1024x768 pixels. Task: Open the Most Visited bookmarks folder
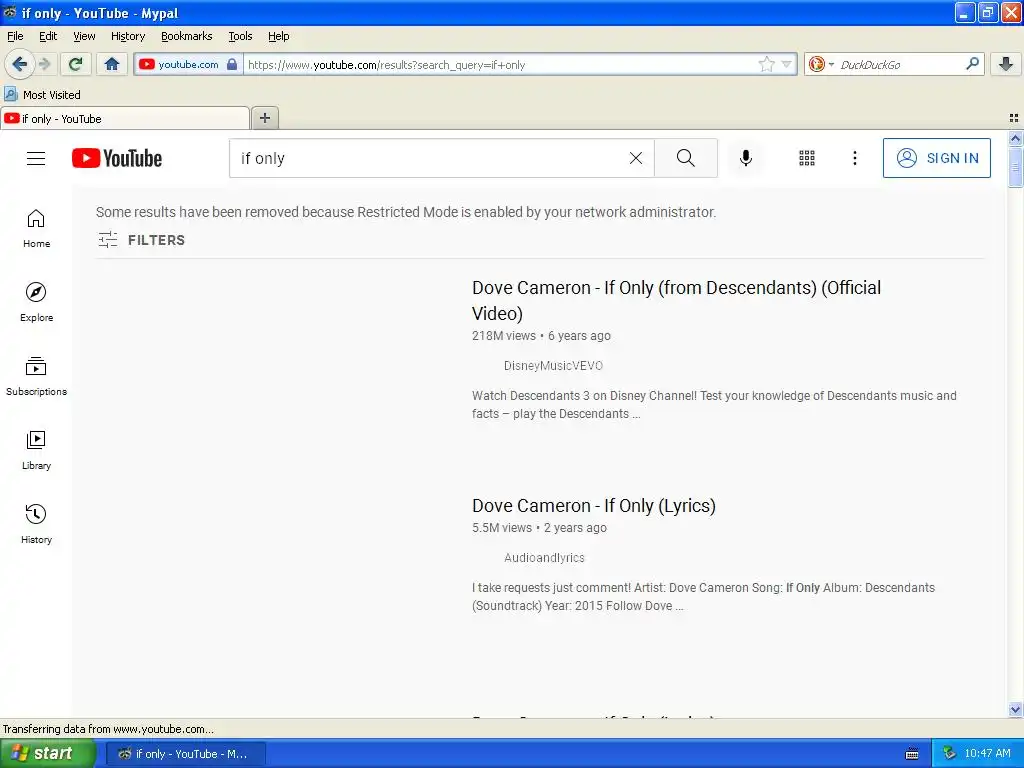(x=42, y=95)
